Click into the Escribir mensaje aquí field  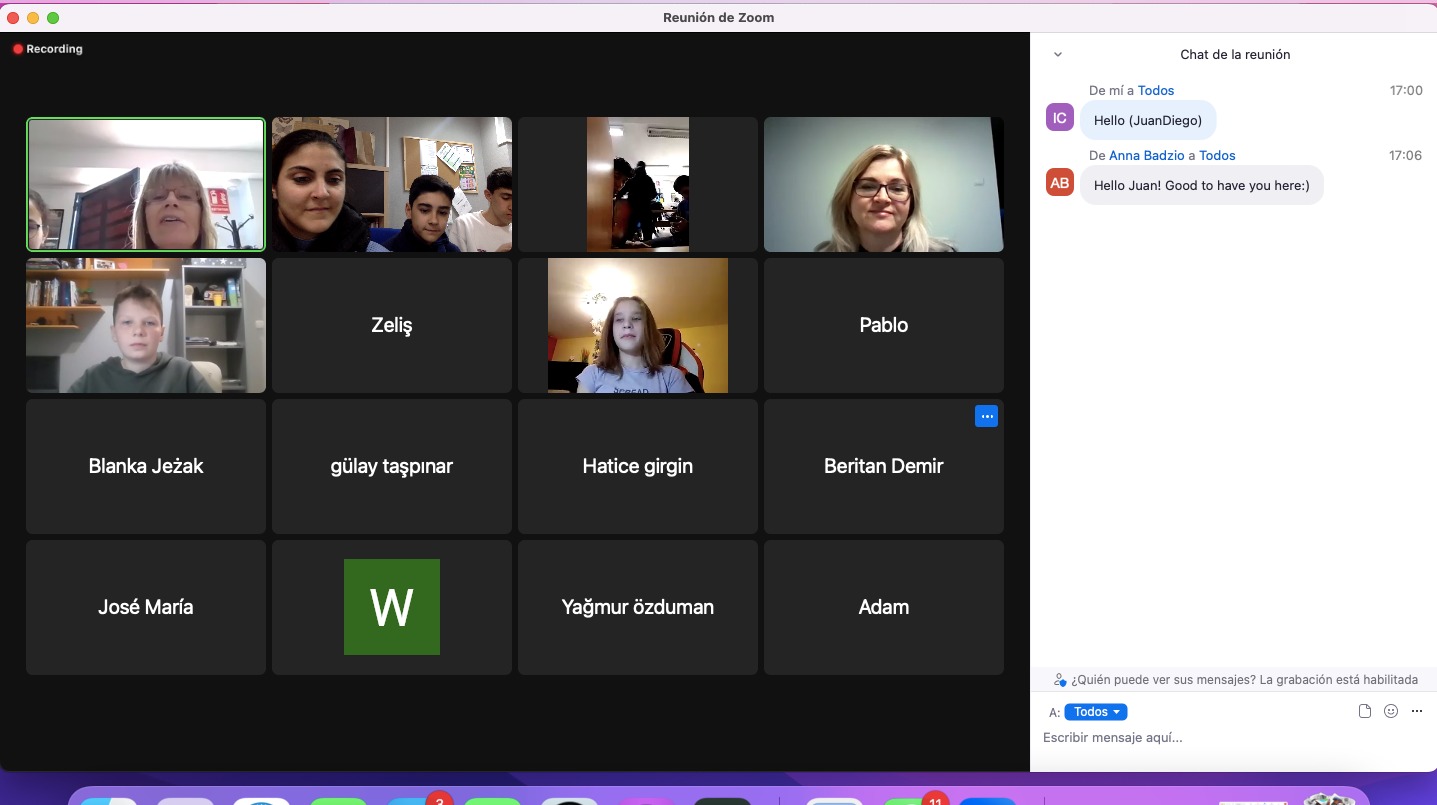[1233, 738]
